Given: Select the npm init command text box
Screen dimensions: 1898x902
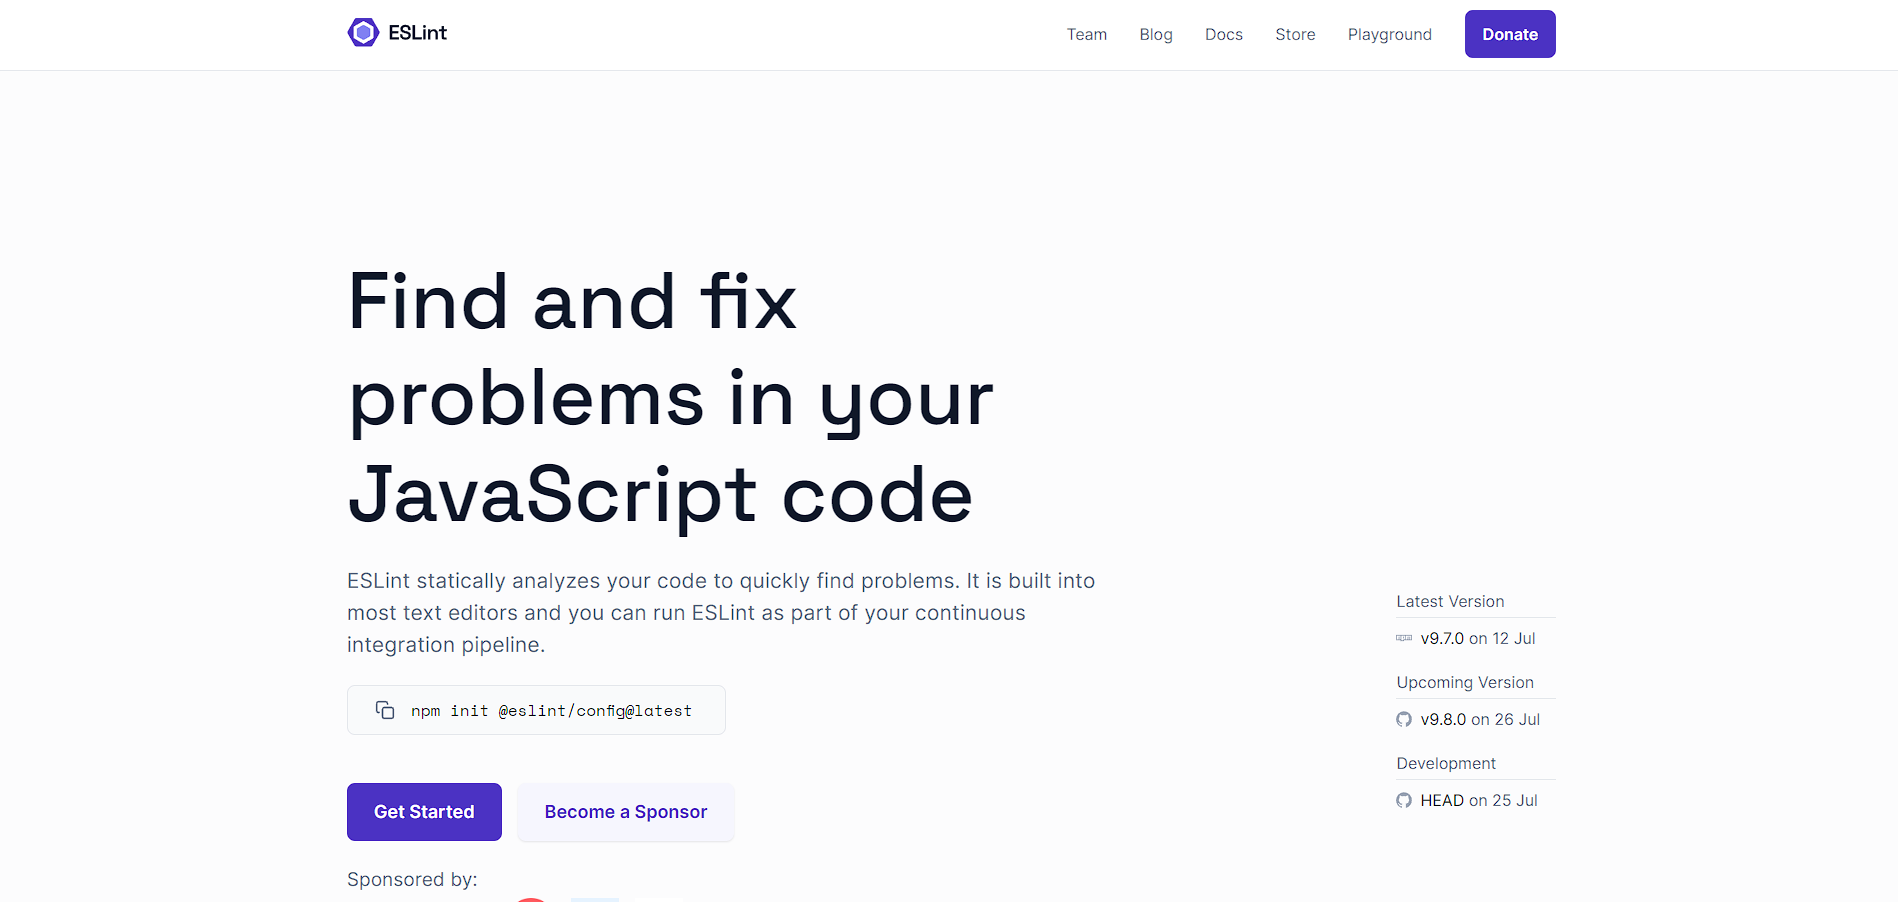Looking at the screenshot, I should point(550,710).
